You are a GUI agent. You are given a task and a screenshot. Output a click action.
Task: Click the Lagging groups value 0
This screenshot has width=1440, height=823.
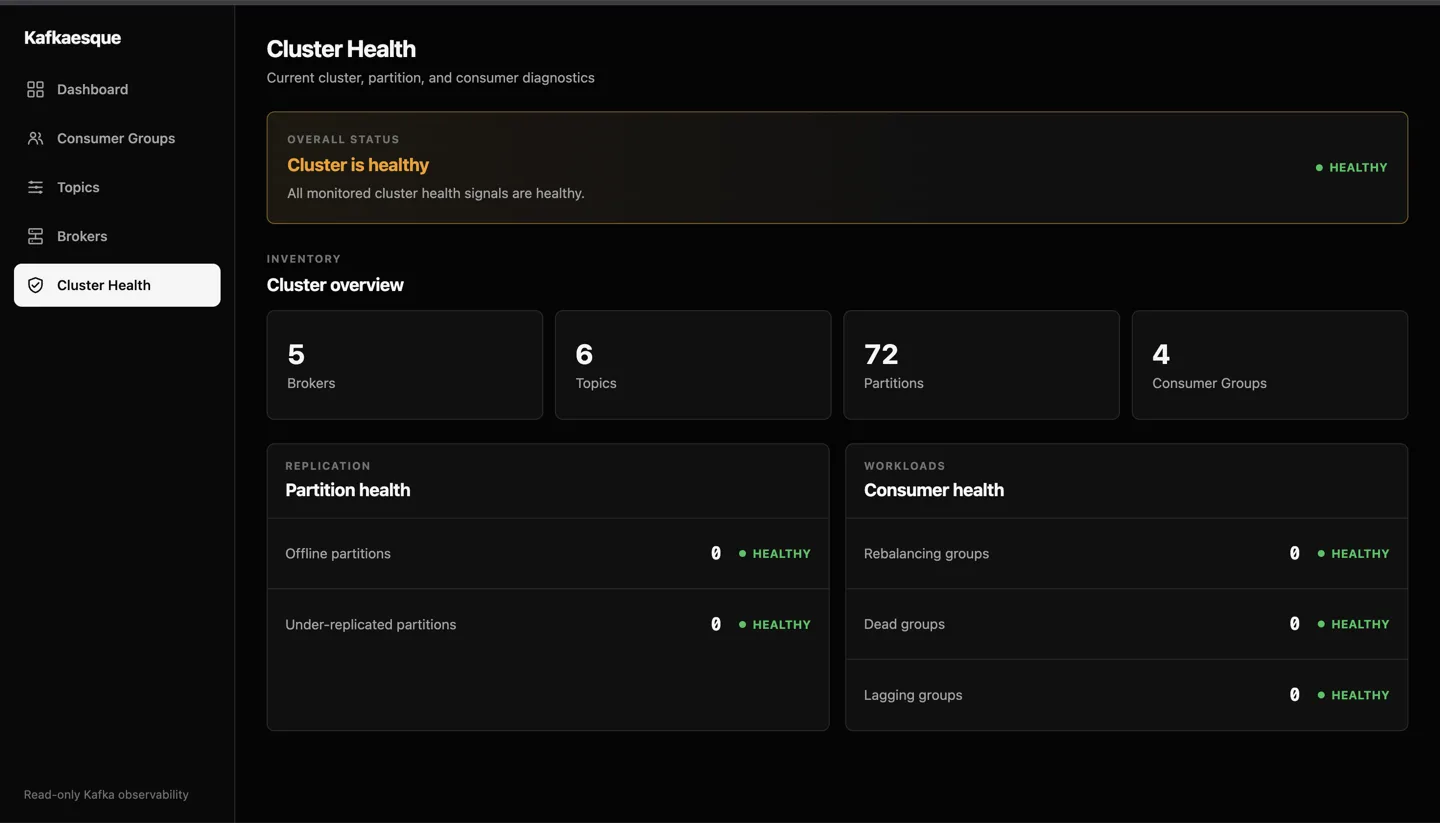point(1295,695)
